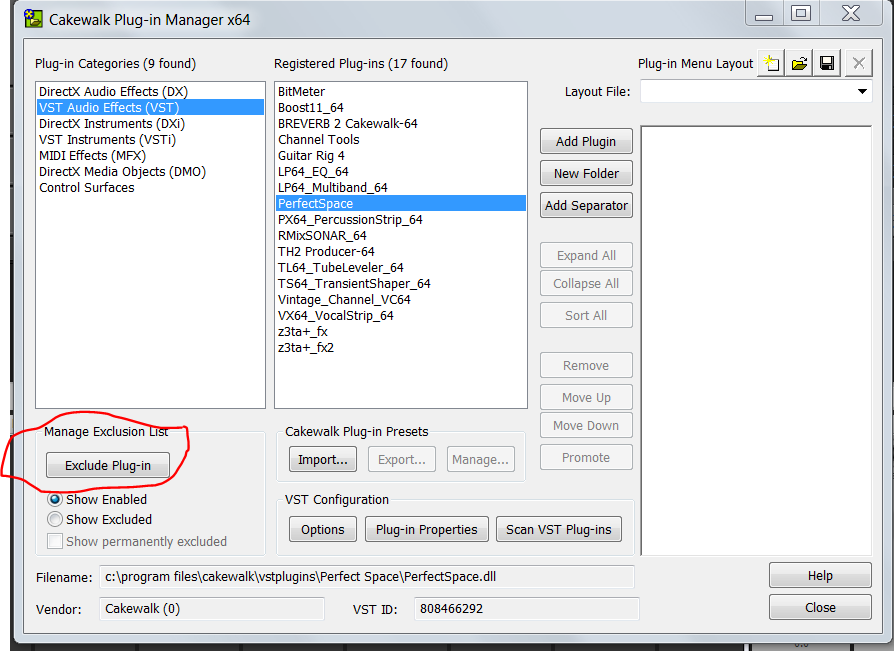The width and height of the screenshot is (894, 651).
Task: Click the Import presets button
Action: point(323,460)
